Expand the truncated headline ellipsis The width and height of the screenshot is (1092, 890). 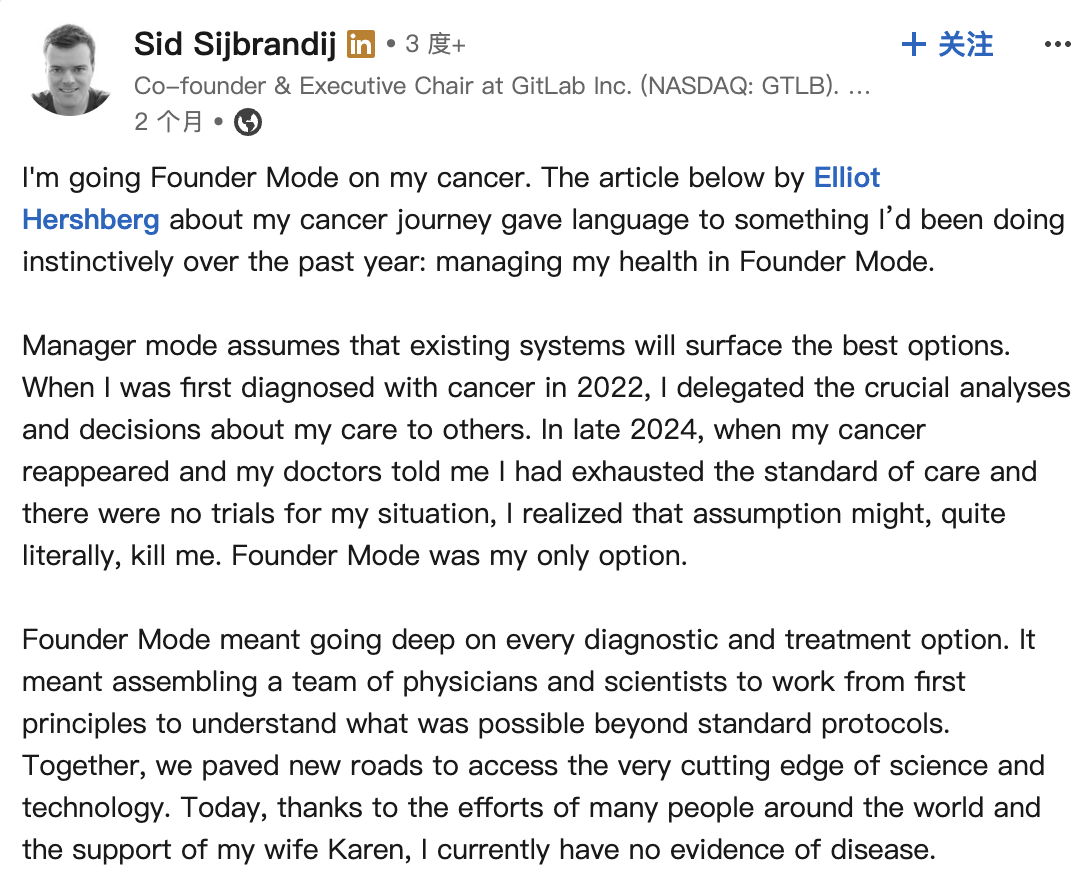858,86
